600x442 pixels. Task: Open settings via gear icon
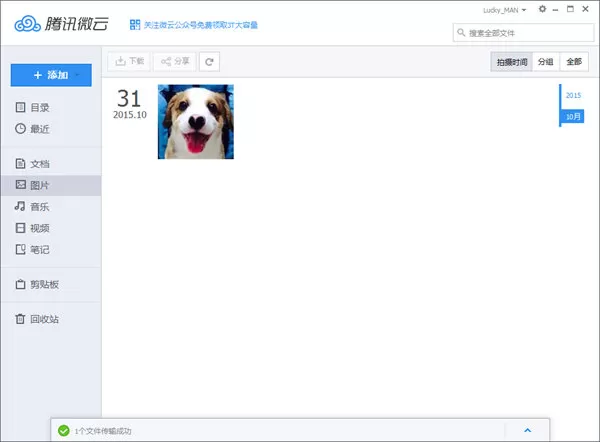point(542,9)
